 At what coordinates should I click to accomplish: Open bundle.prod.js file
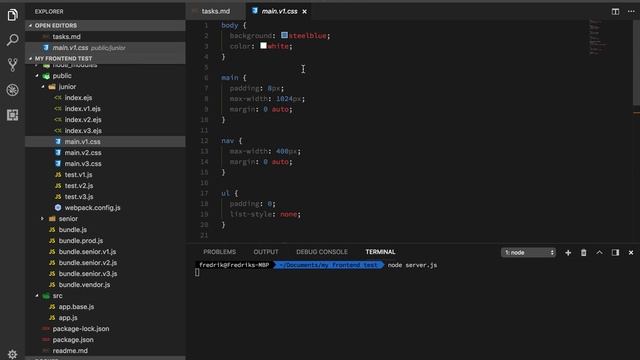click(x=105, y=241)
